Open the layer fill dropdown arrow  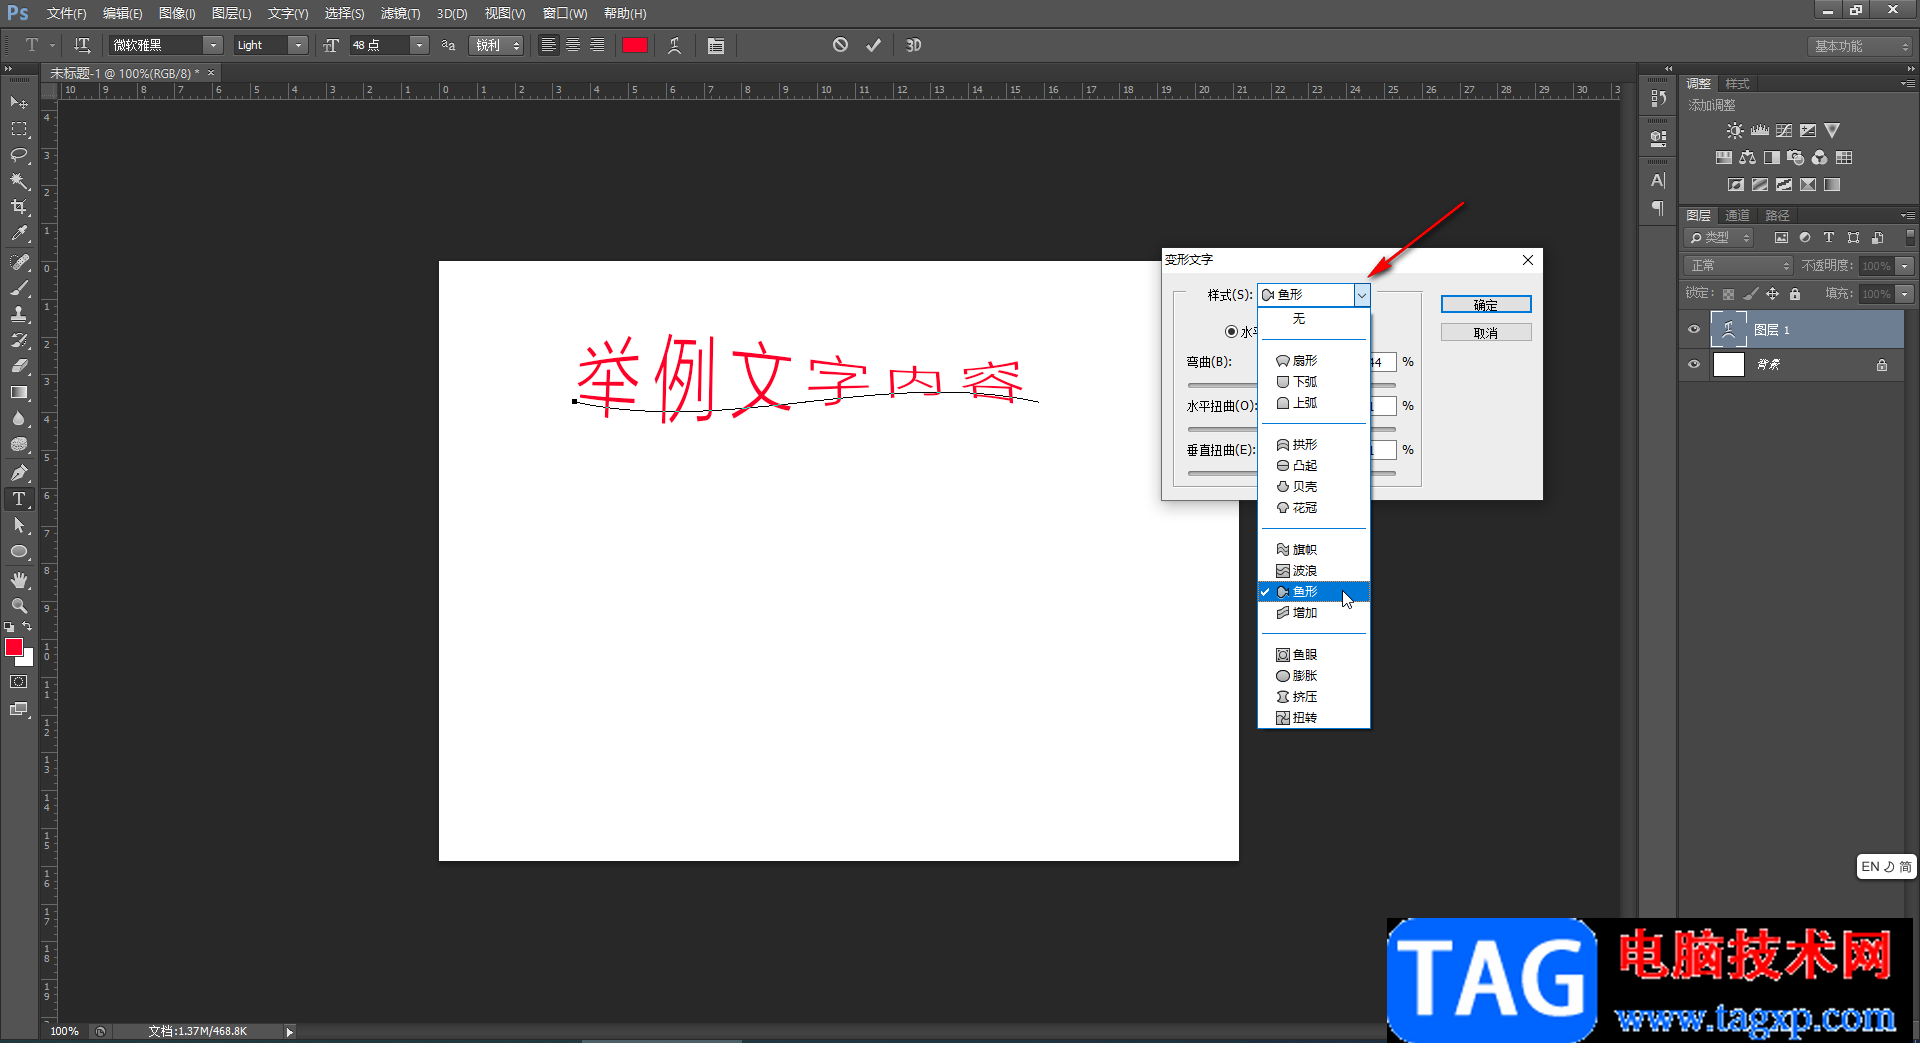1905,294
